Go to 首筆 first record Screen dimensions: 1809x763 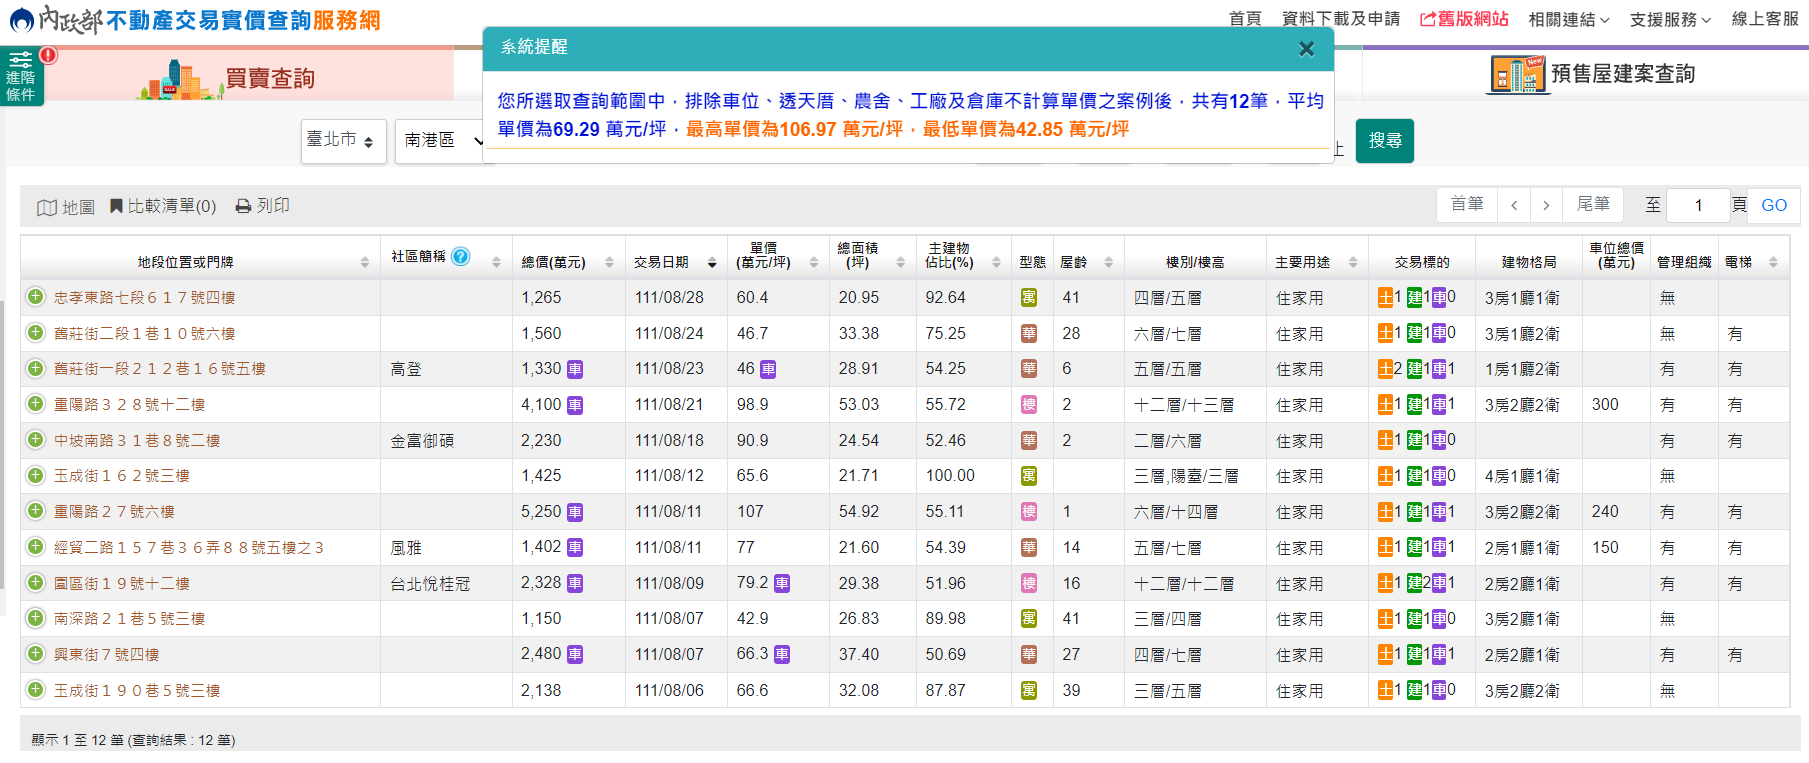1467,204
